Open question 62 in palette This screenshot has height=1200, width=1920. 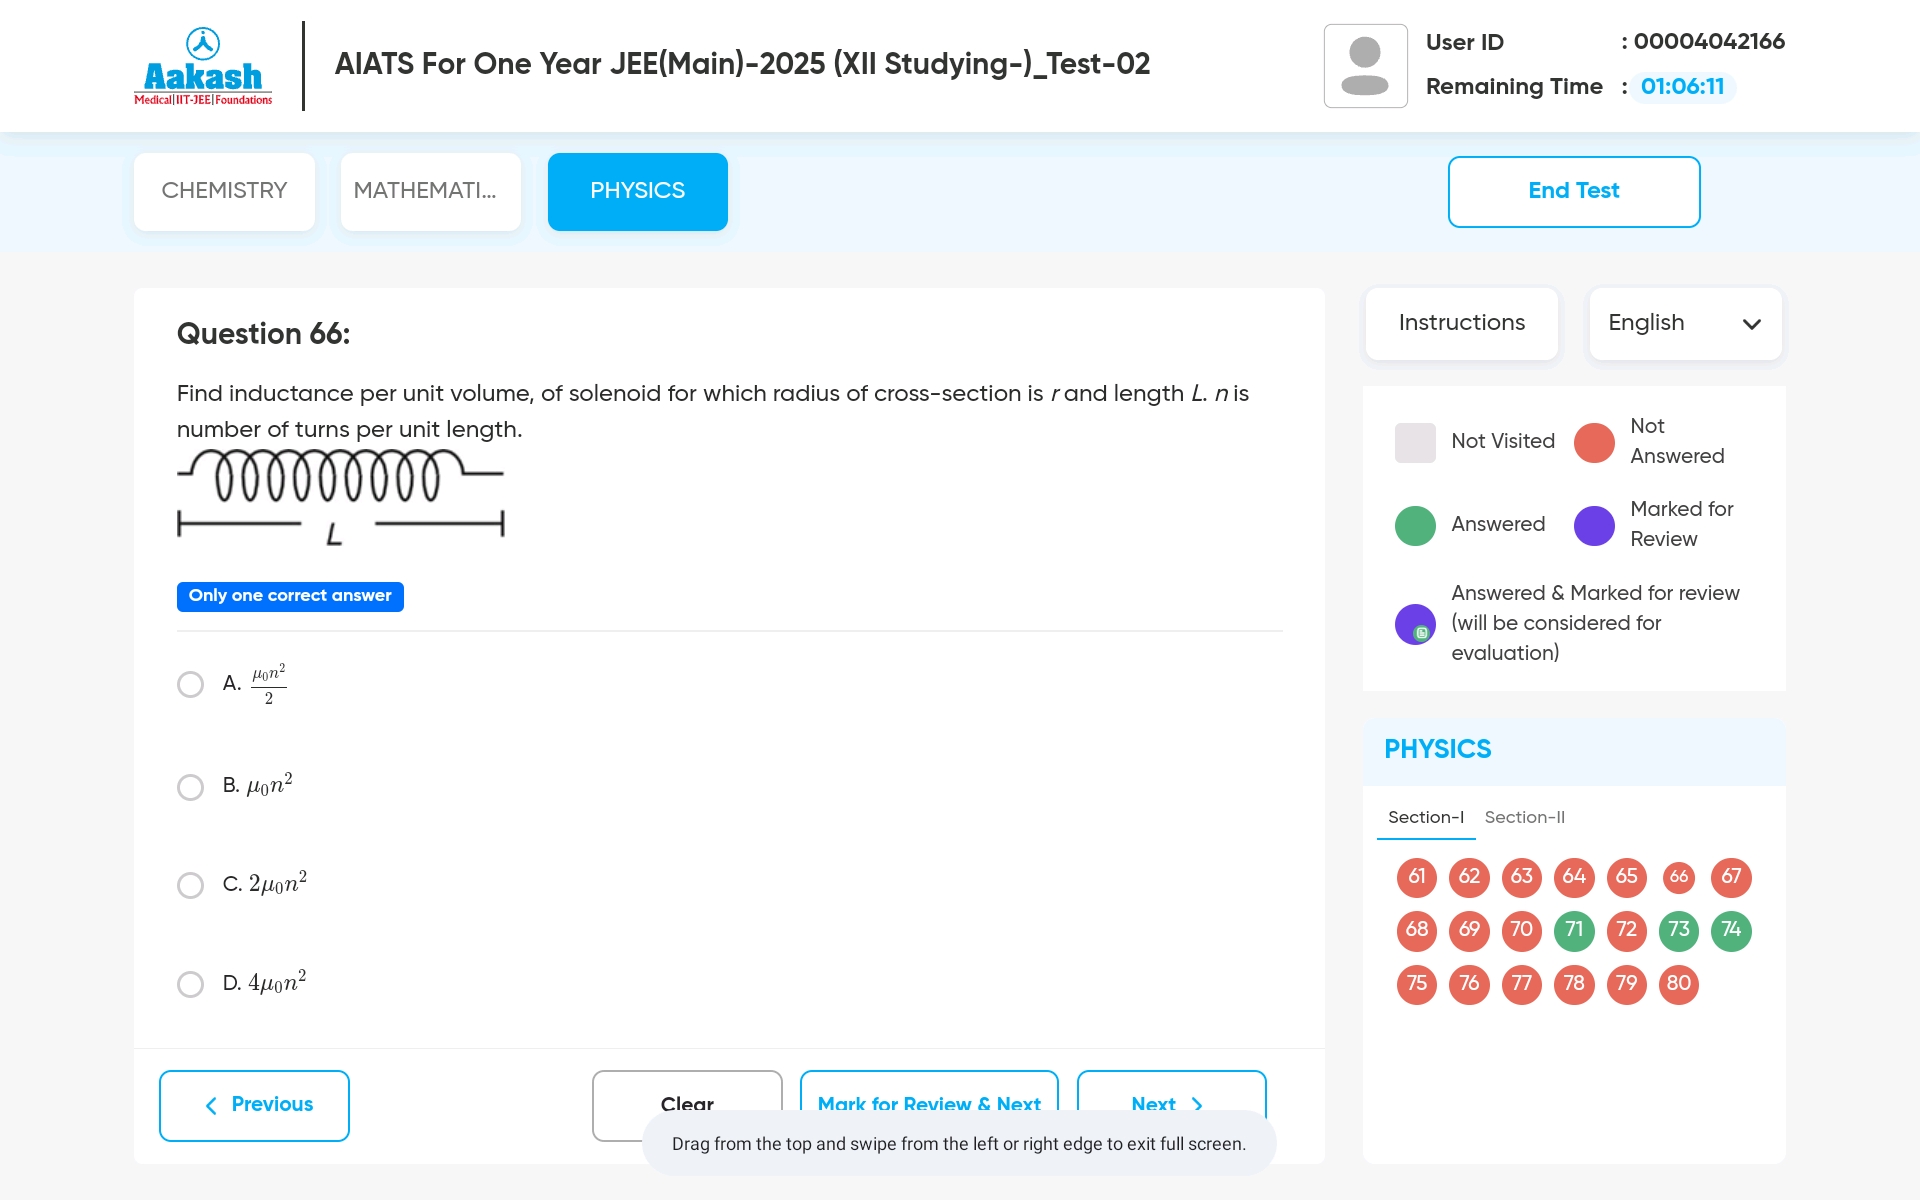pyautogui.click(x=1469, y=877)
